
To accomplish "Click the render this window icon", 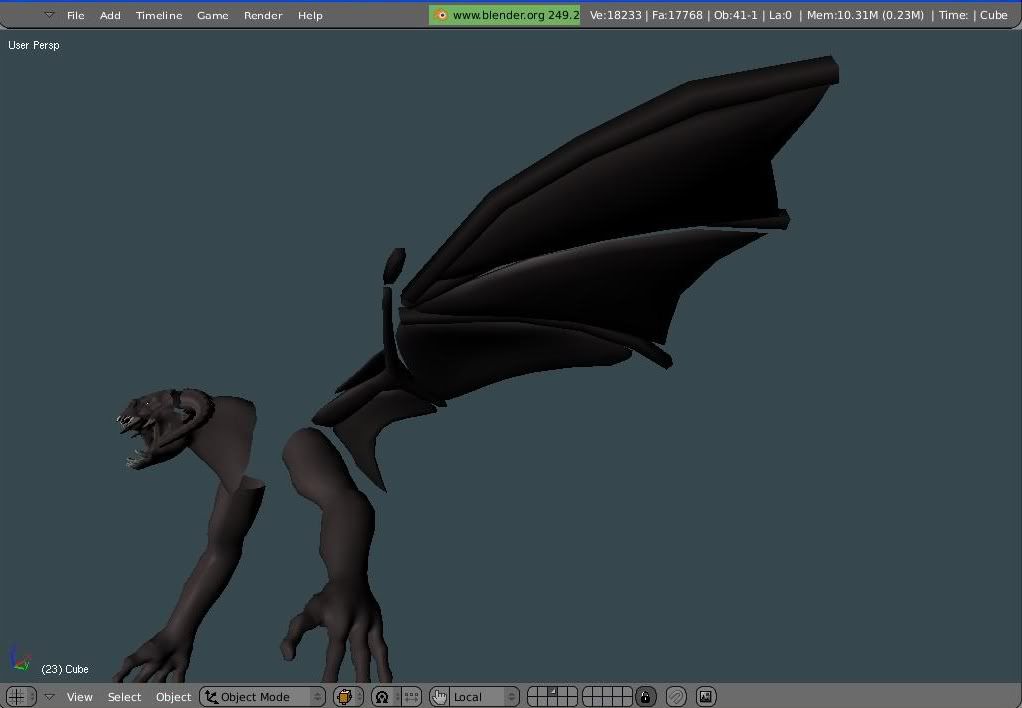I will [x=705, y=697].
